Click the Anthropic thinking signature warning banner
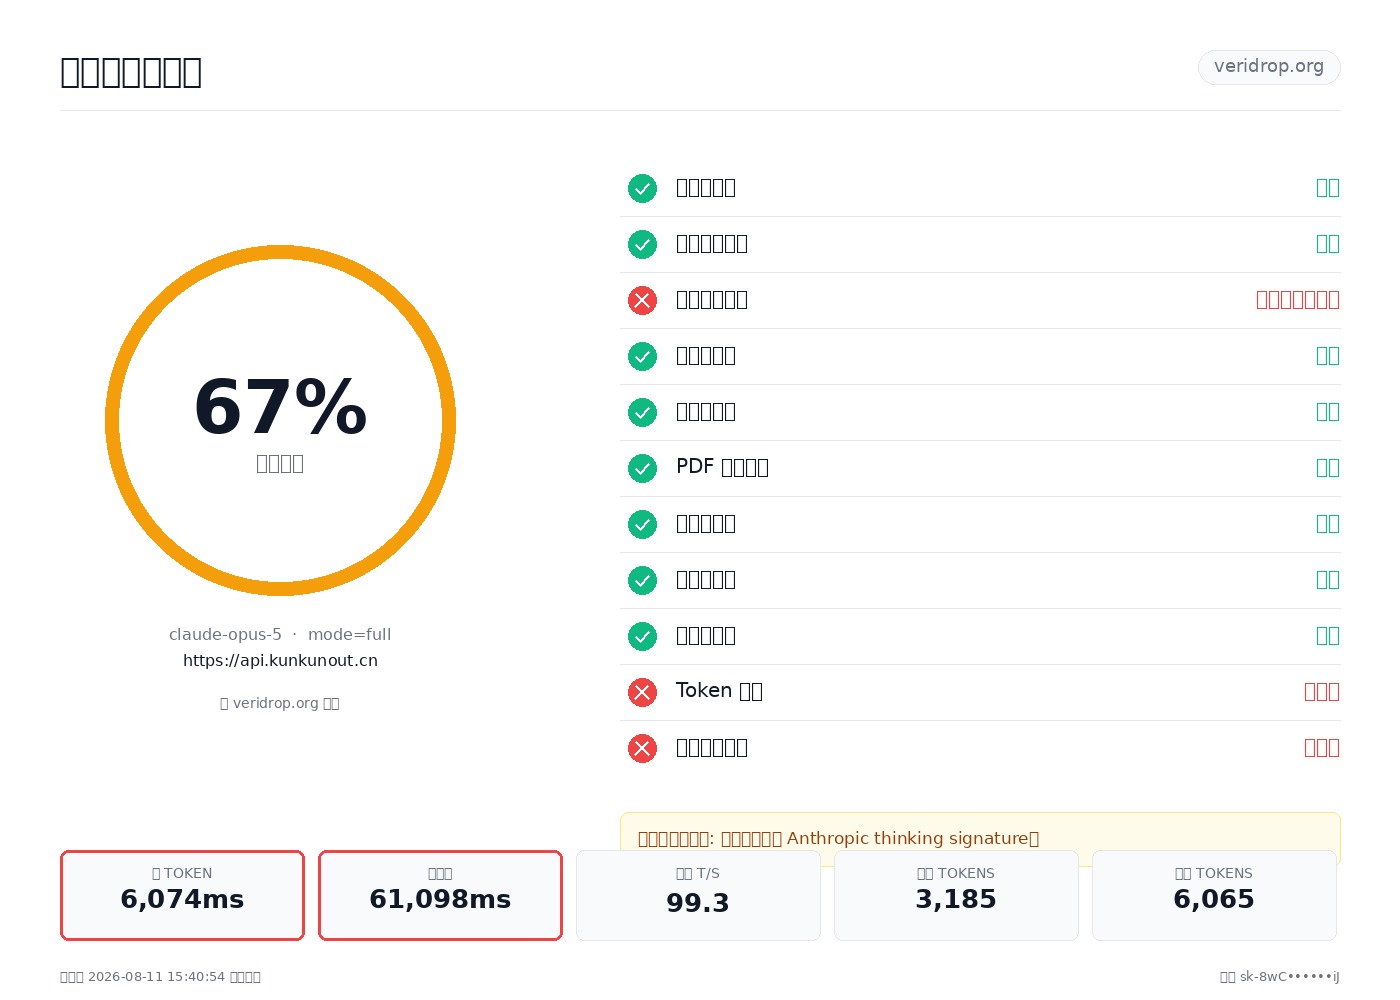The height and width of the screenshot is (1000, 1400). [x=980, y=838]
